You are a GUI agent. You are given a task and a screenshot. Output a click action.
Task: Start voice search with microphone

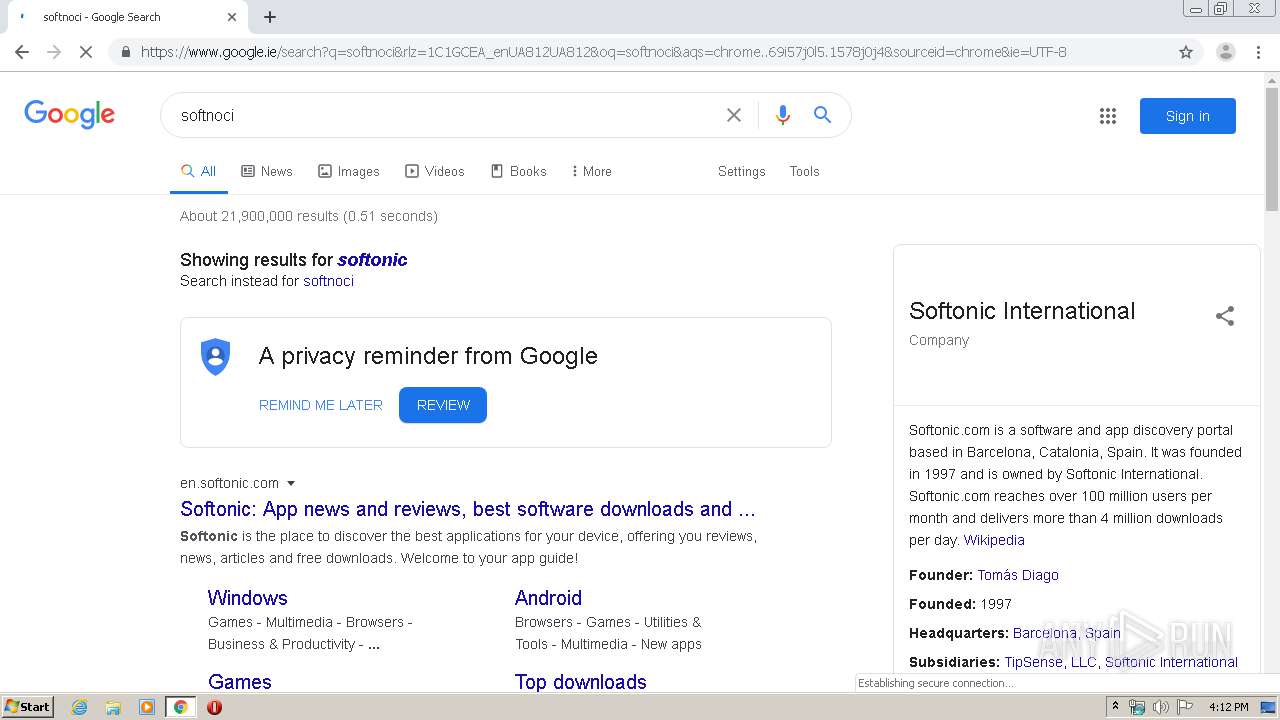(783, 115)
